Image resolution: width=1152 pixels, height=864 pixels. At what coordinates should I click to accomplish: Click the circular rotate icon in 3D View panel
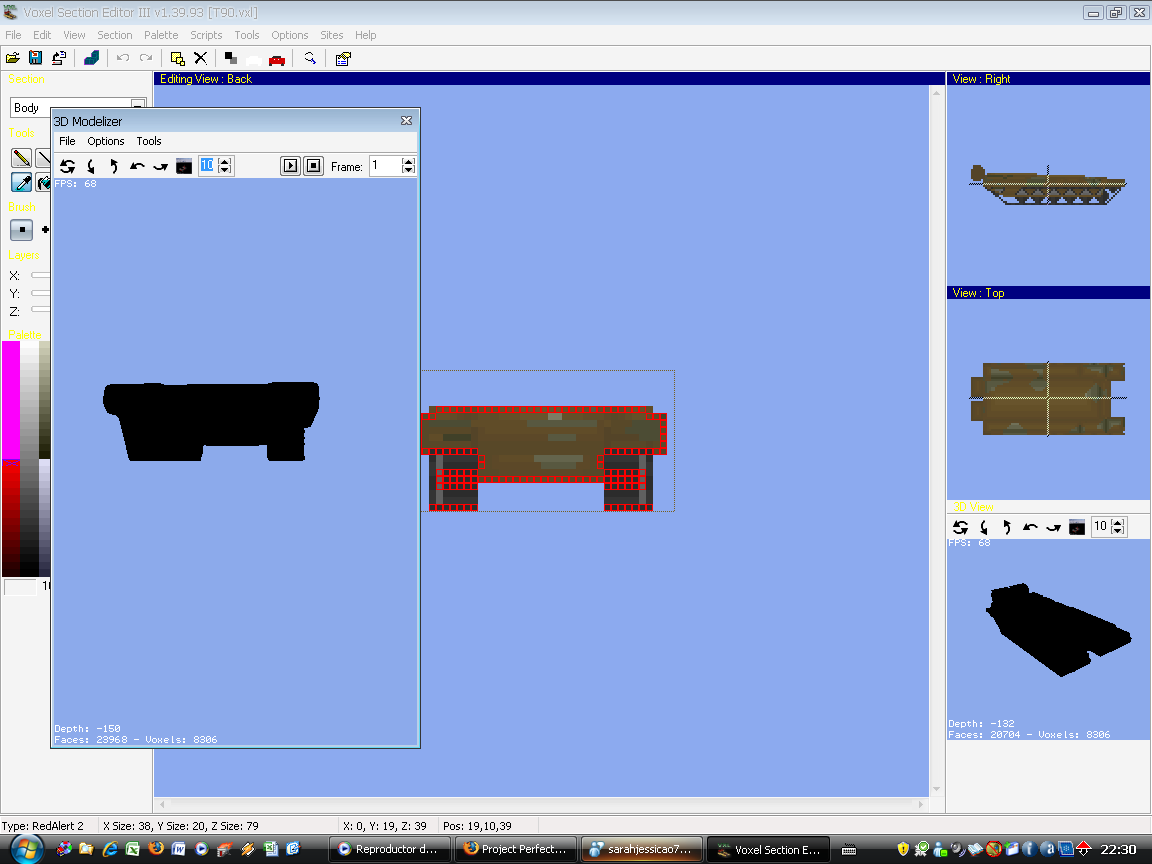[960, 527]
